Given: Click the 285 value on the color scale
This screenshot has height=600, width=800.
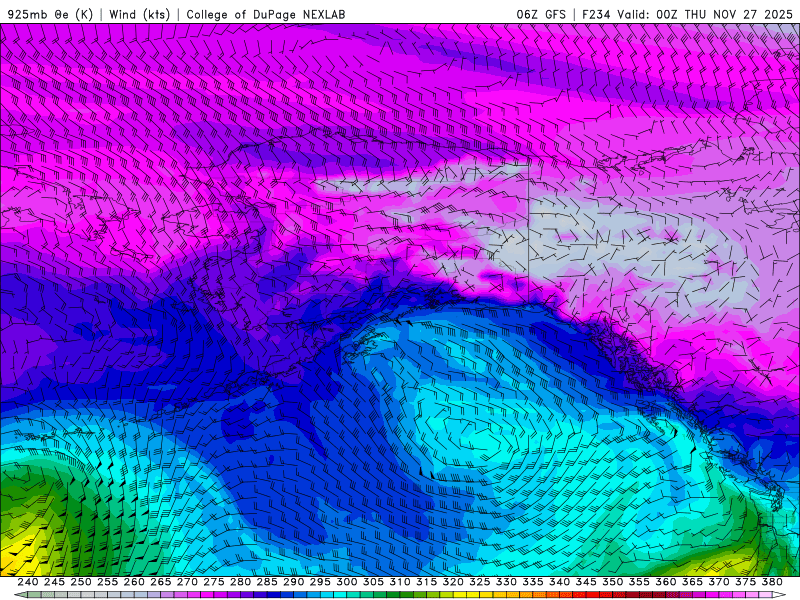Looking at the screenshot, I should pyautogui.click(x=267, y=582).
